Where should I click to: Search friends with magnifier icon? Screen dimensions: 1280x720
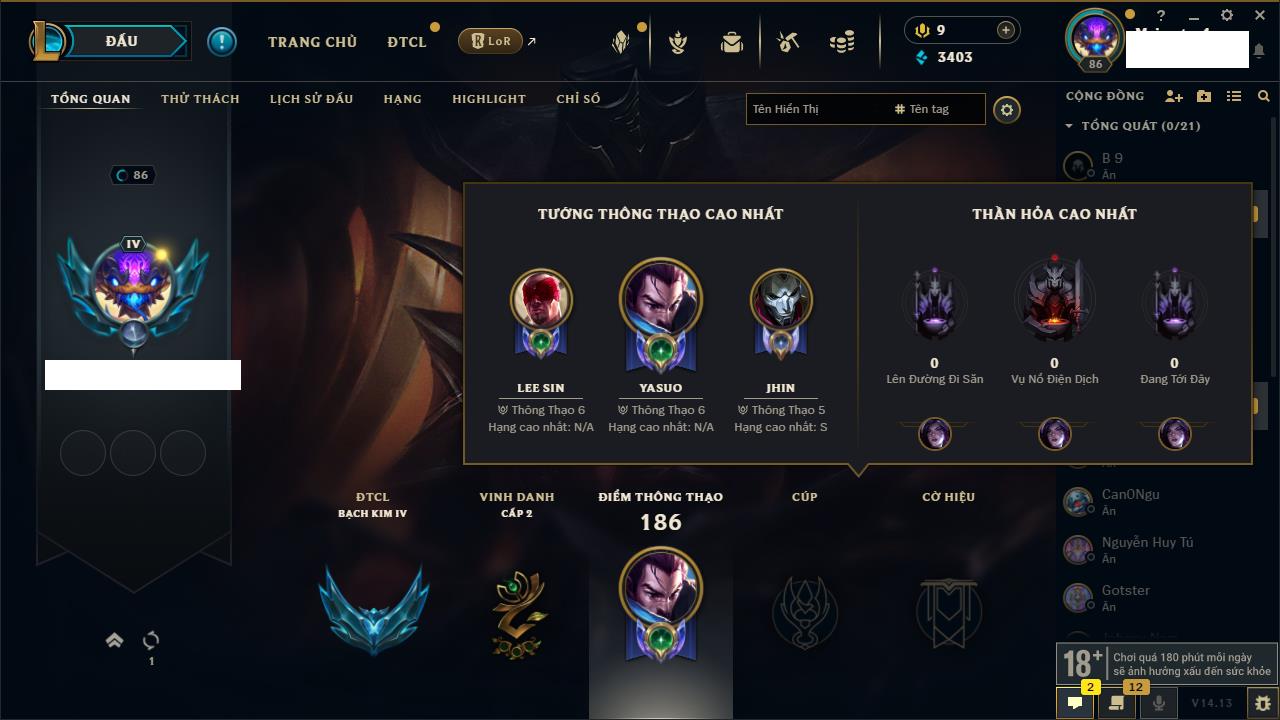1264,96
